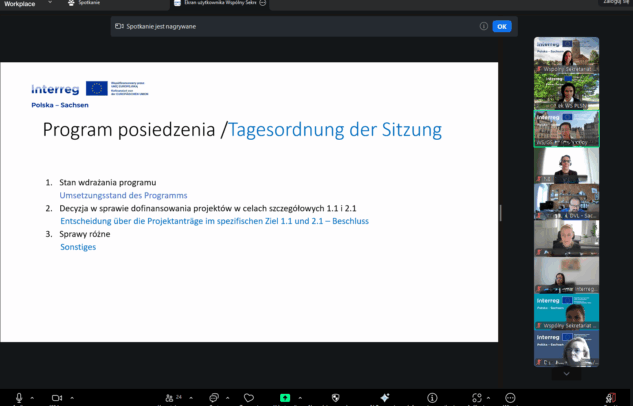
Task: Open meeting info icon in toolbar
Action: (432, 398)
